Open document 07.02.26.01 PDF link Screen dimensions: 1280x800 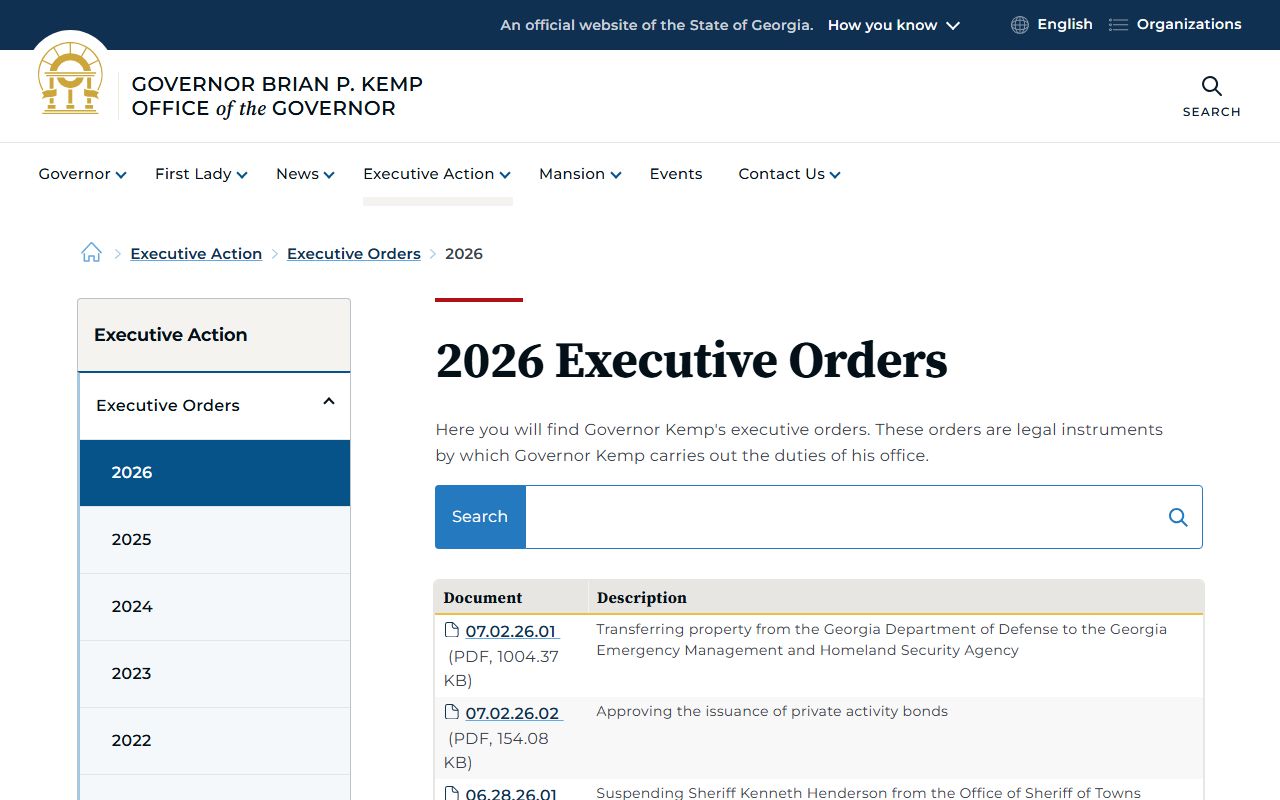point(512,631)
